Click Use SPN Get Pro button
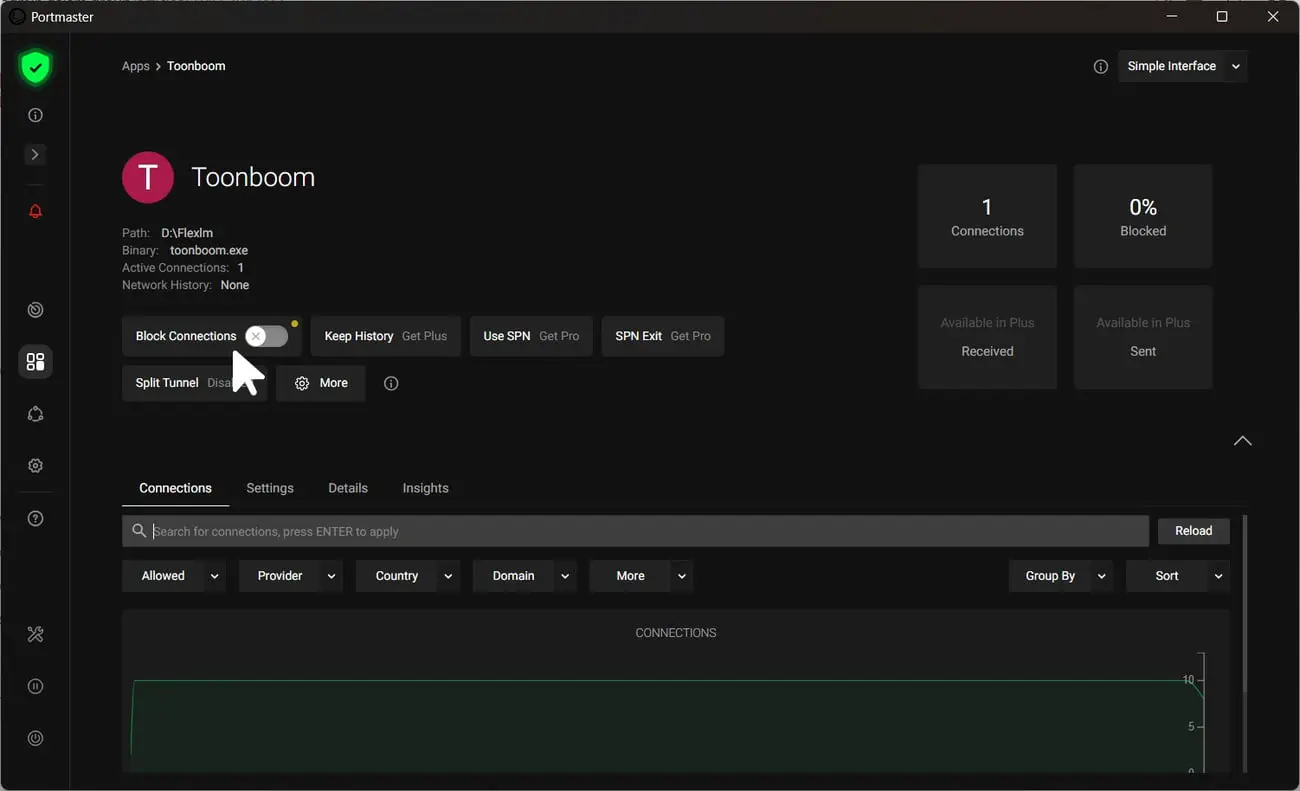1300x791 pixels. tap(531, 336)
